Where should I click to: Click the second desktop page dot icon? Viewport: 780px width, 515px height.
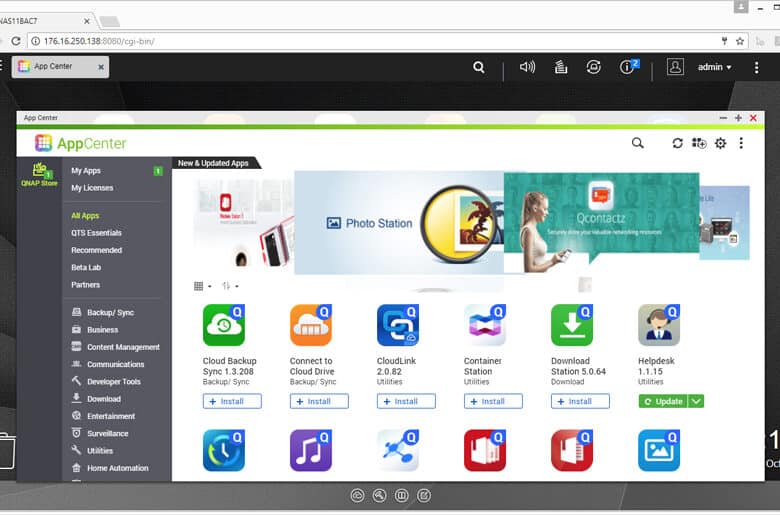[x=380, y=495]
